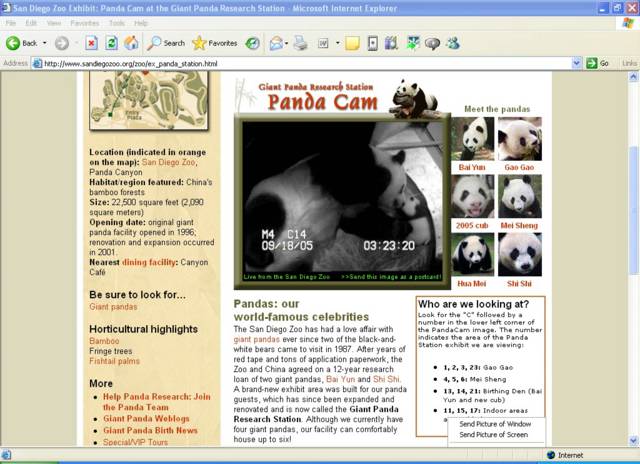Open the San Diego Zoo link
The height and width of the screenshot is (464, 640).
pyautogui.click(x=169, y=162)
